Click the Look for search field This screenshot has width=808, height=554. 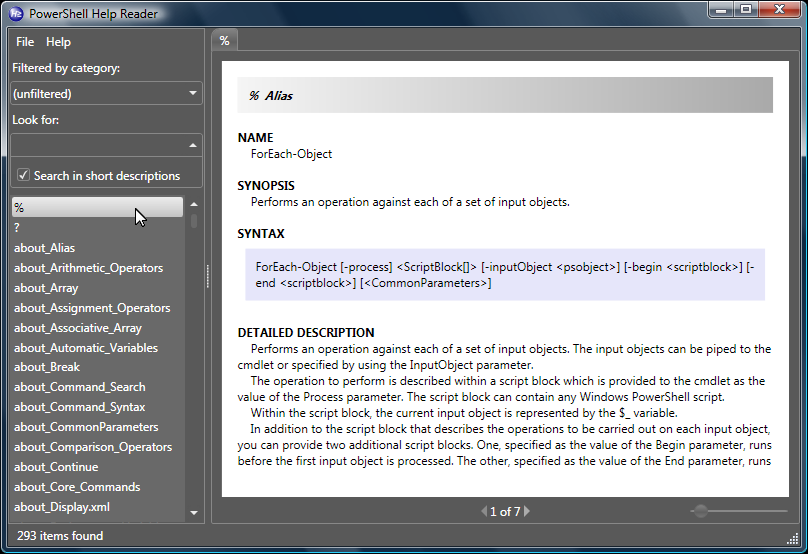[98, 145]
